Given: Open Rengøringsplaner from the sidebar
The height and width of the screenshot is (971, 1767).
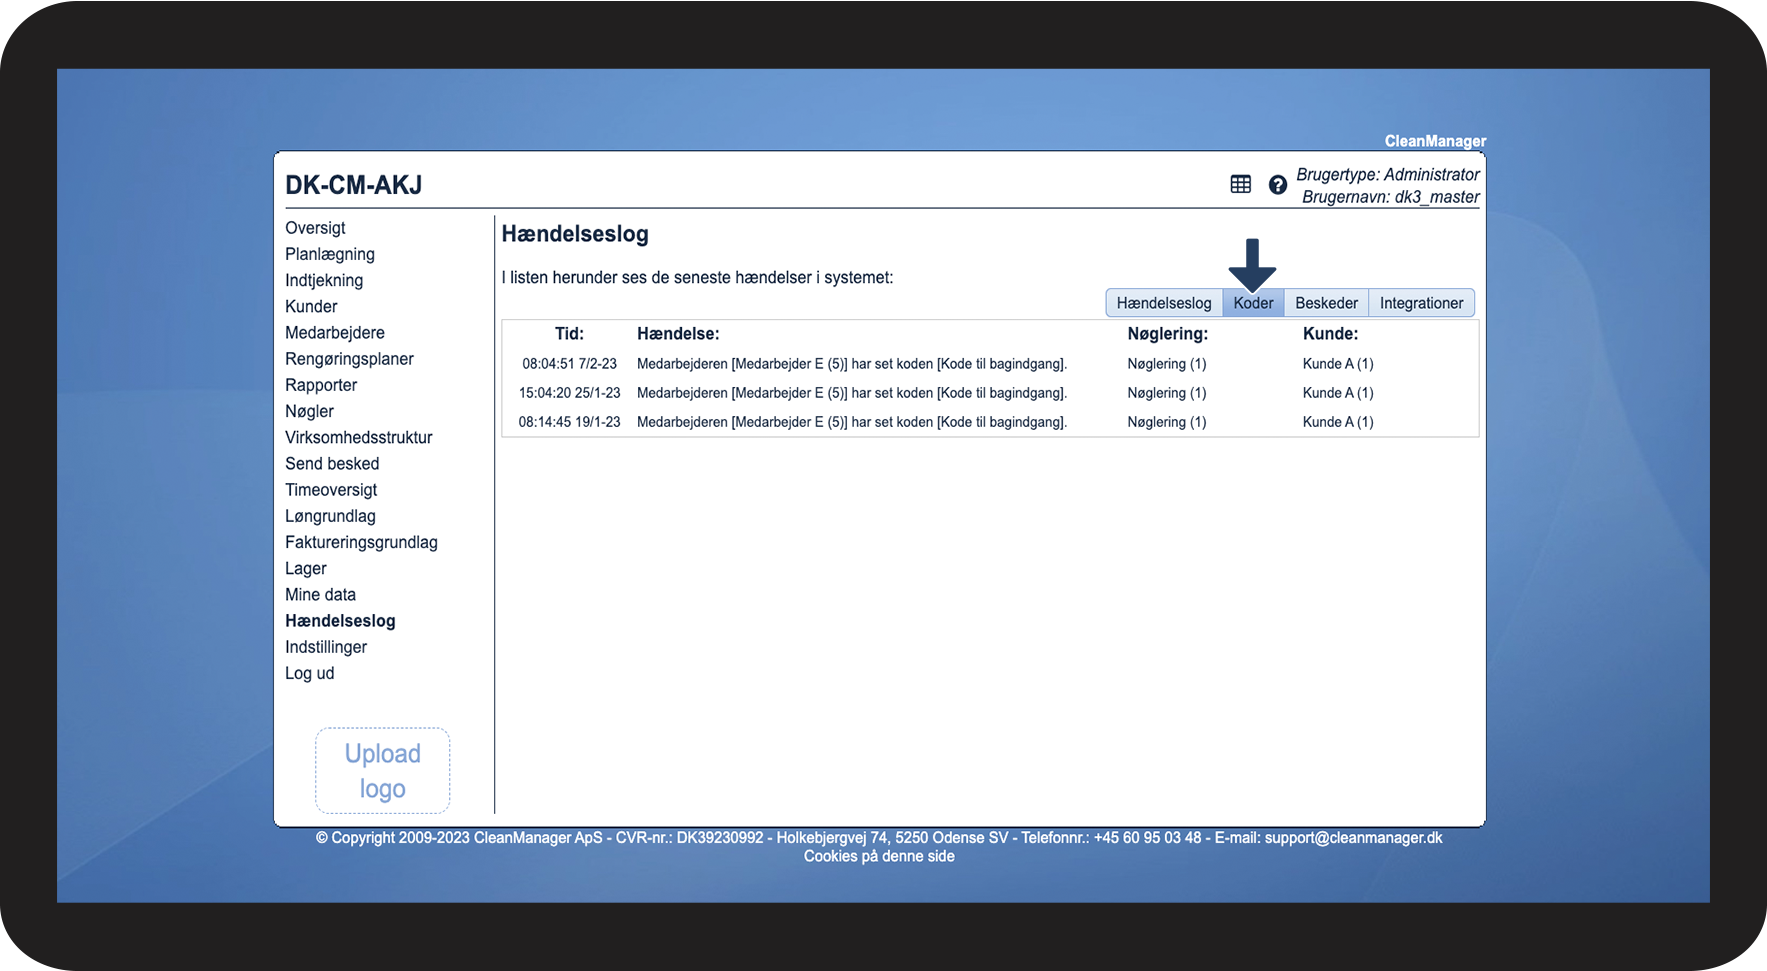Looking at the screenshot, I should [x=349, y=359].
